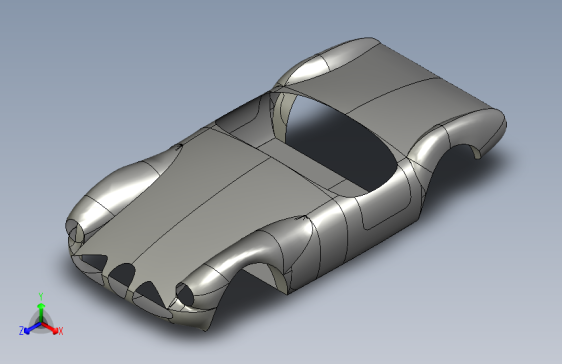The width and height of the screenshot is (562, 364).
Task: Click the blue Z axis on the triad
Action: point(32,328)
